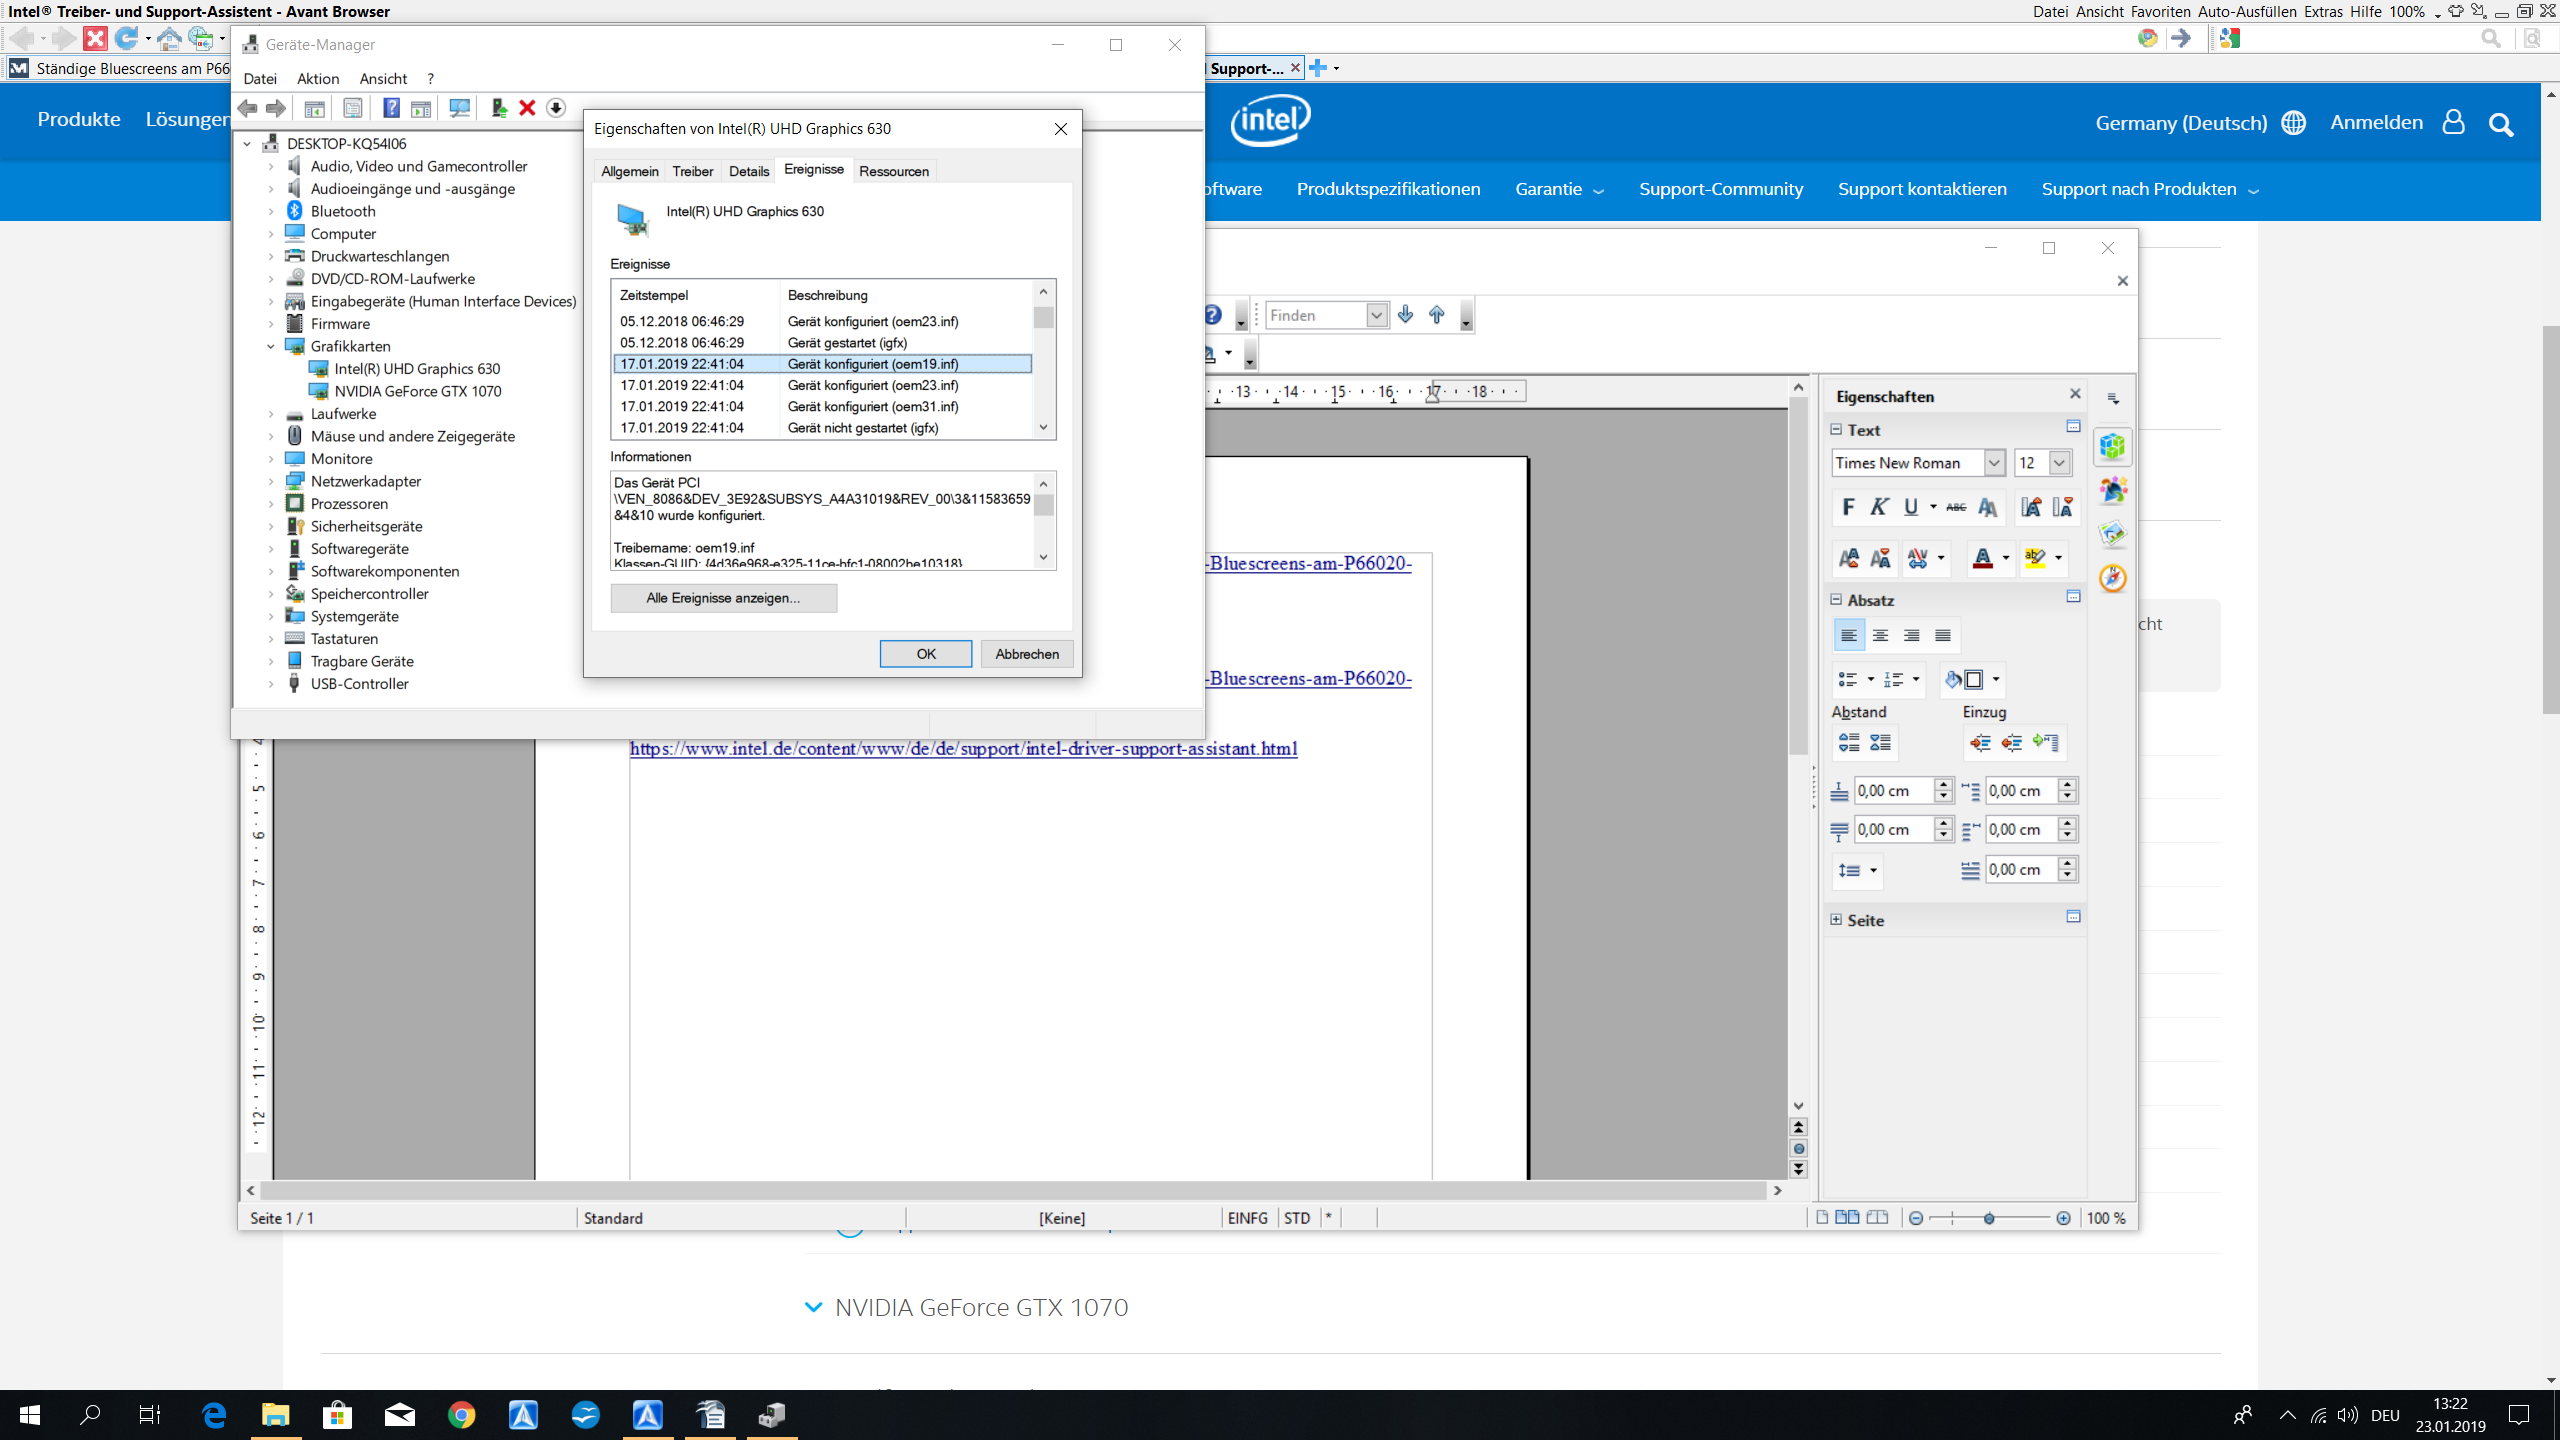Open the Aktion menu in Geräte-Manager
Viewport: 2560px width, 1440px height.
point(317,78)
